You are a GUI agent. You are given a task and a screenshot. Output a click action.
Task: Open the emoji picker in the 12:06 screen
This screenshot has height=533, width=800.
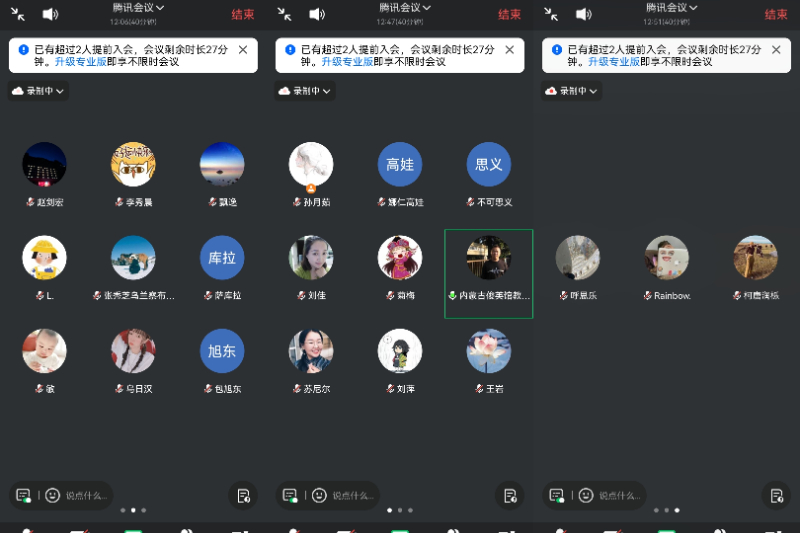coord(53,495)
